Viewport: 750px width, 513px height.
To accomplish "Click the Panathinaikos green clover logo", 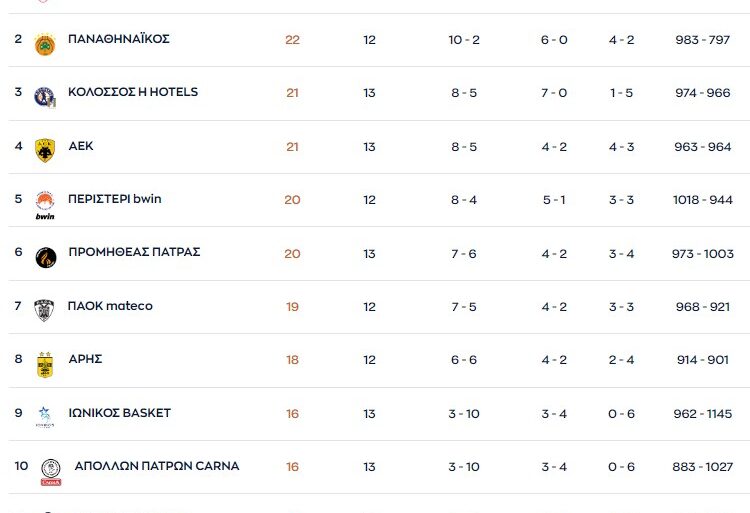I will (x=44, y=44).
